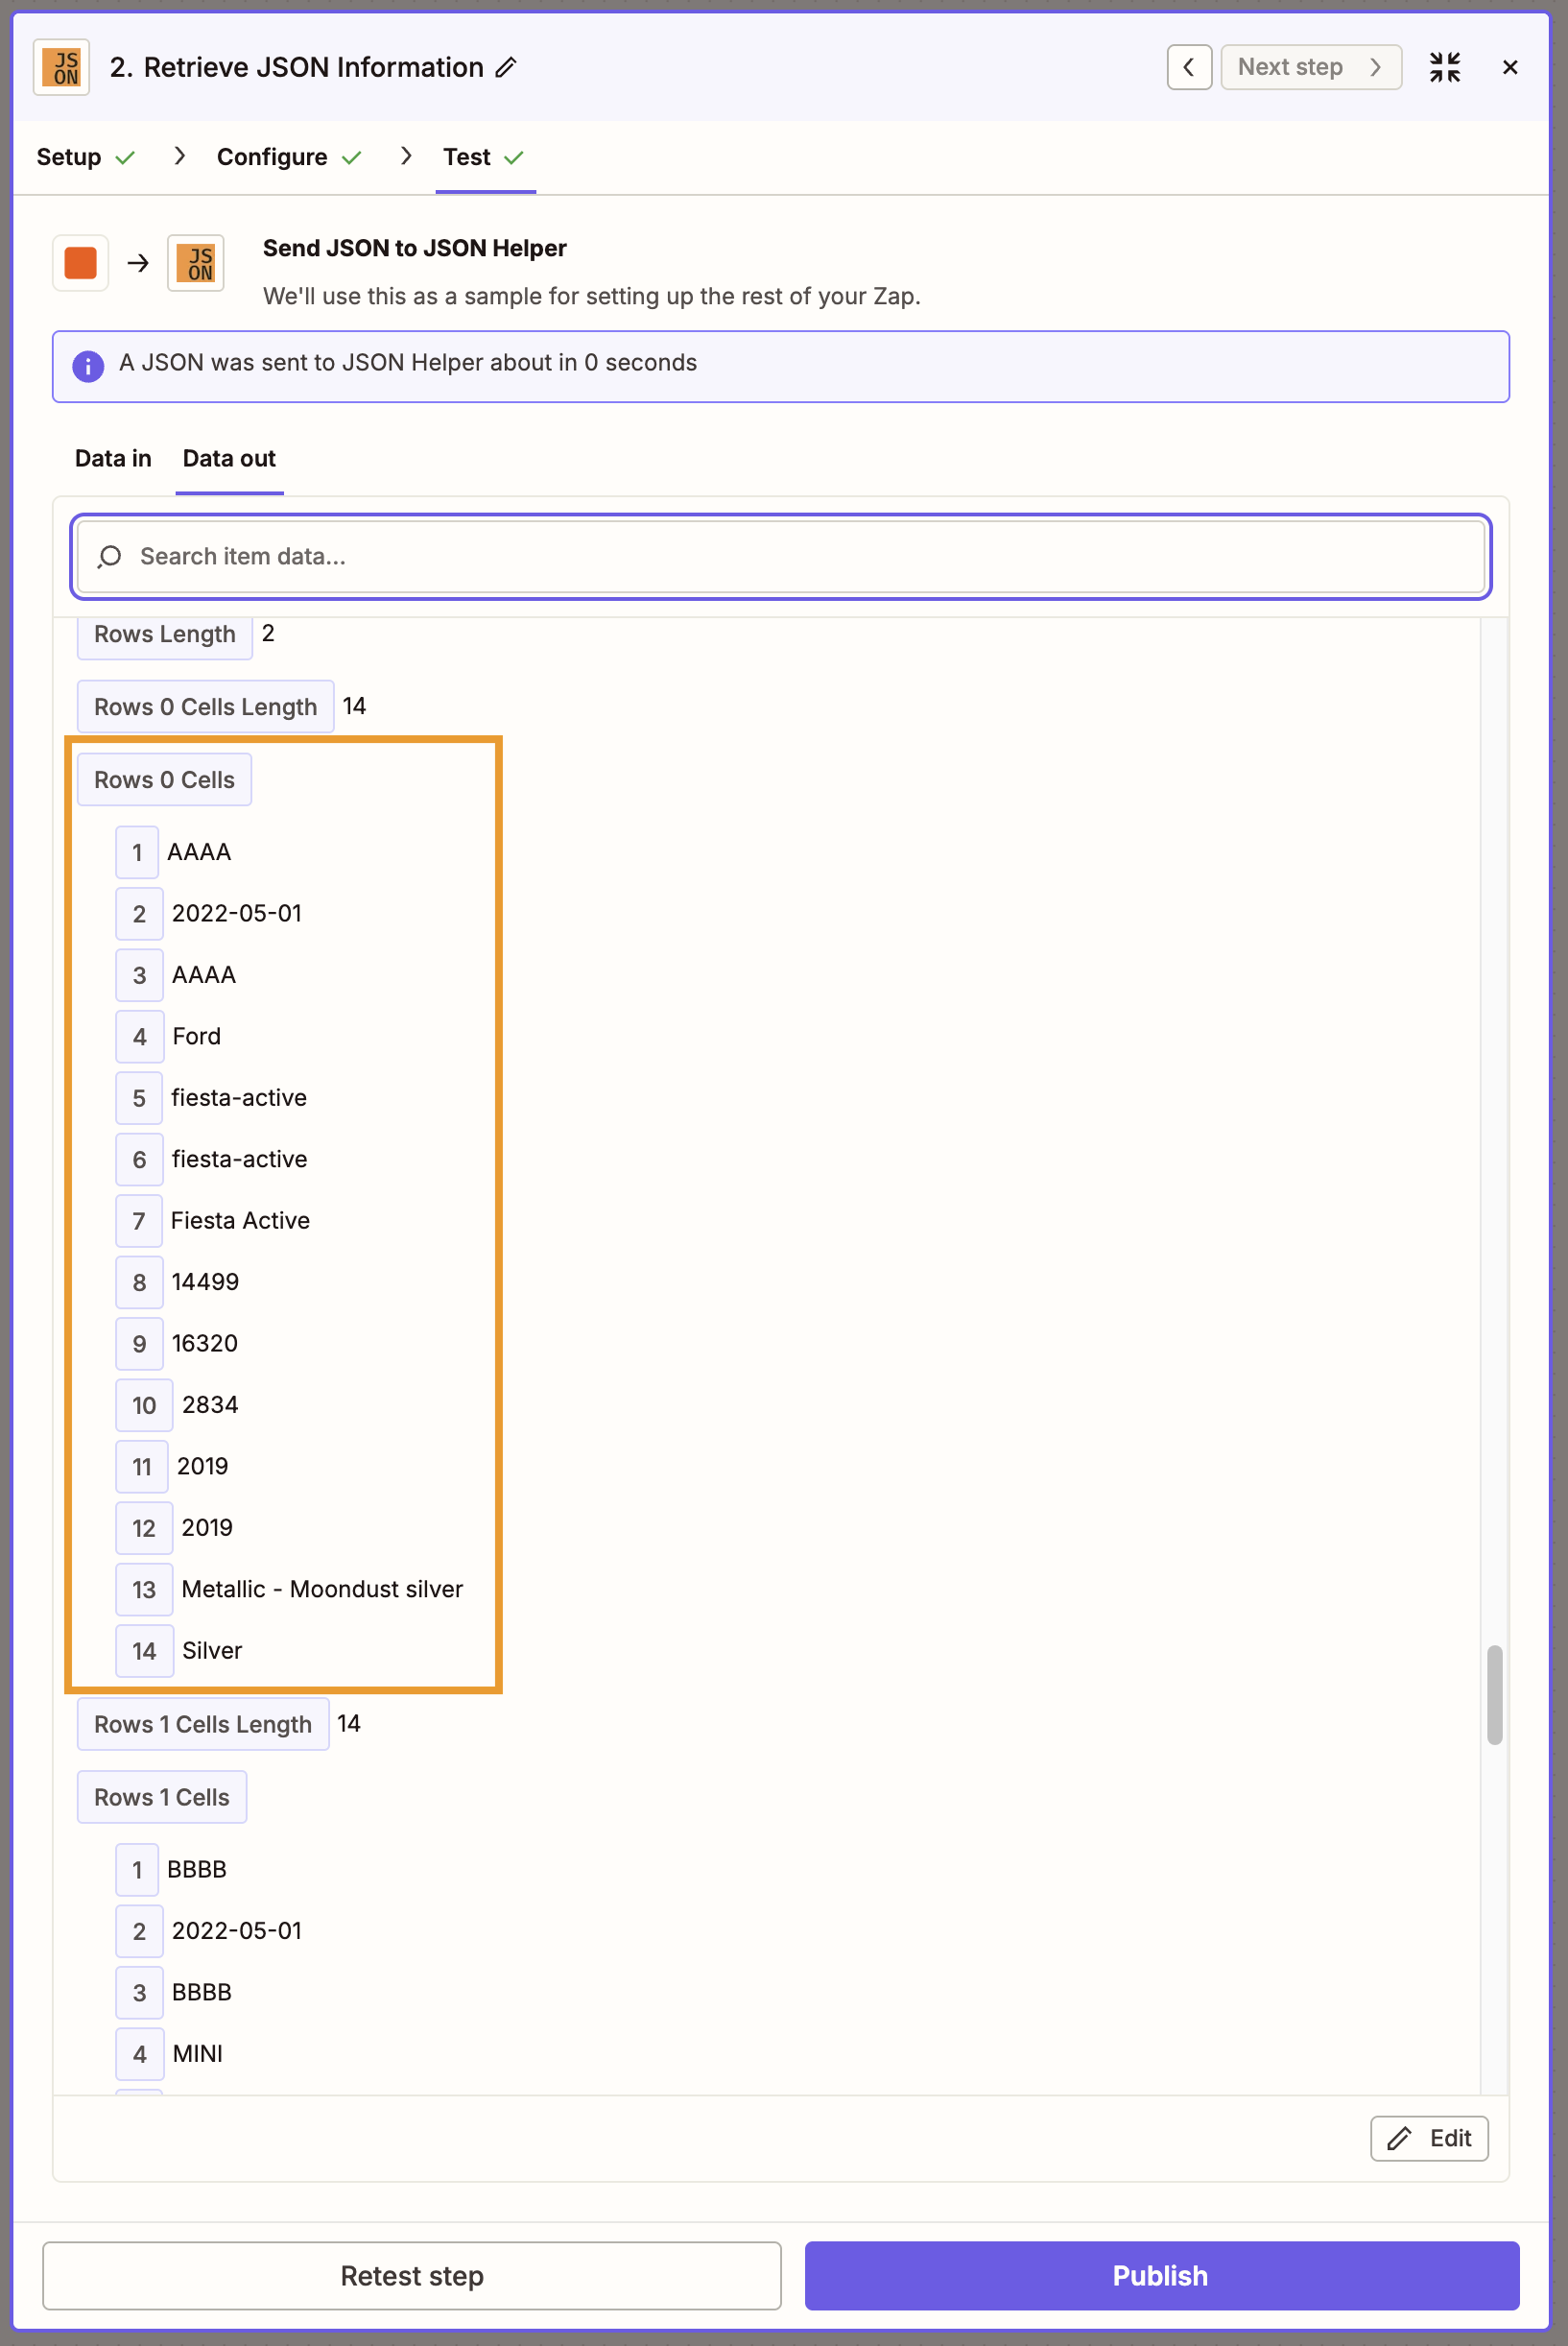
Task: Select the 16320 value
Action: (x=205, y=1343)
